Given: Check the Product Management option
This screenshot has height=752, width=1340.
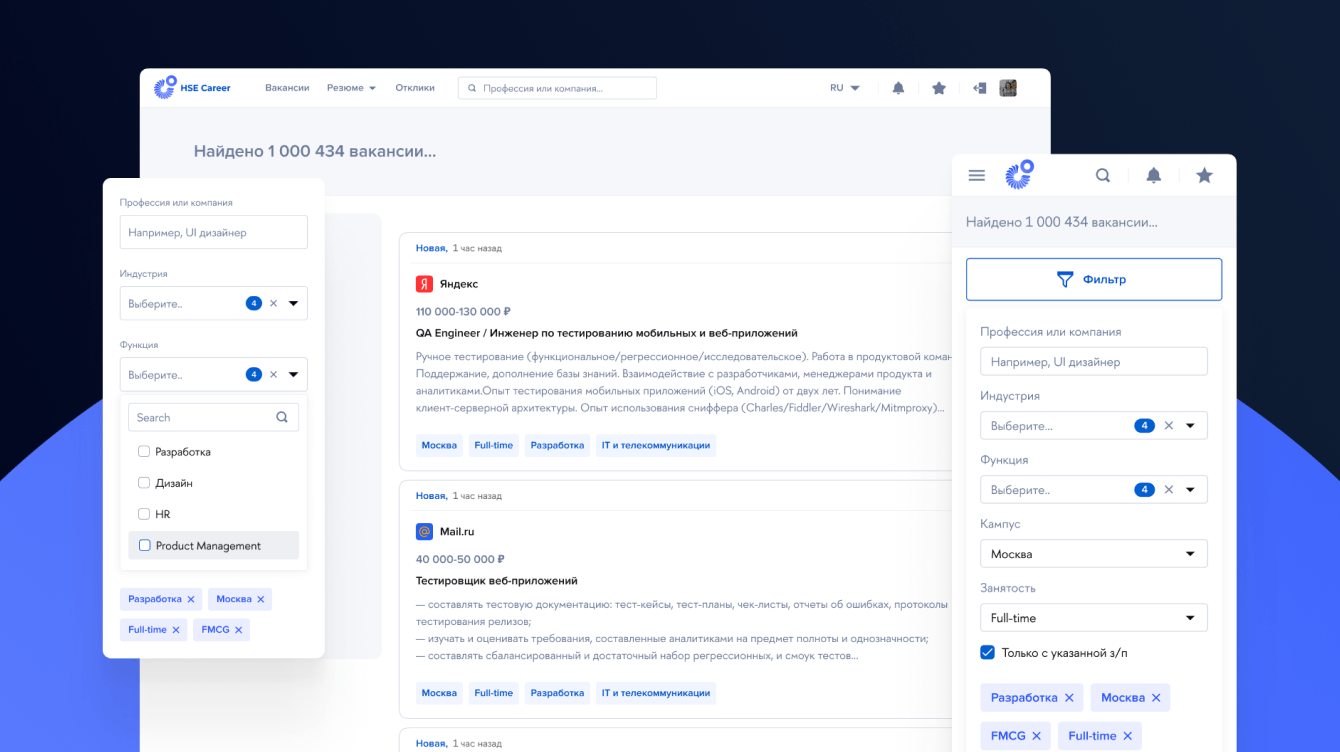Looking at the screenshot, I should click(x=145, y=546).
